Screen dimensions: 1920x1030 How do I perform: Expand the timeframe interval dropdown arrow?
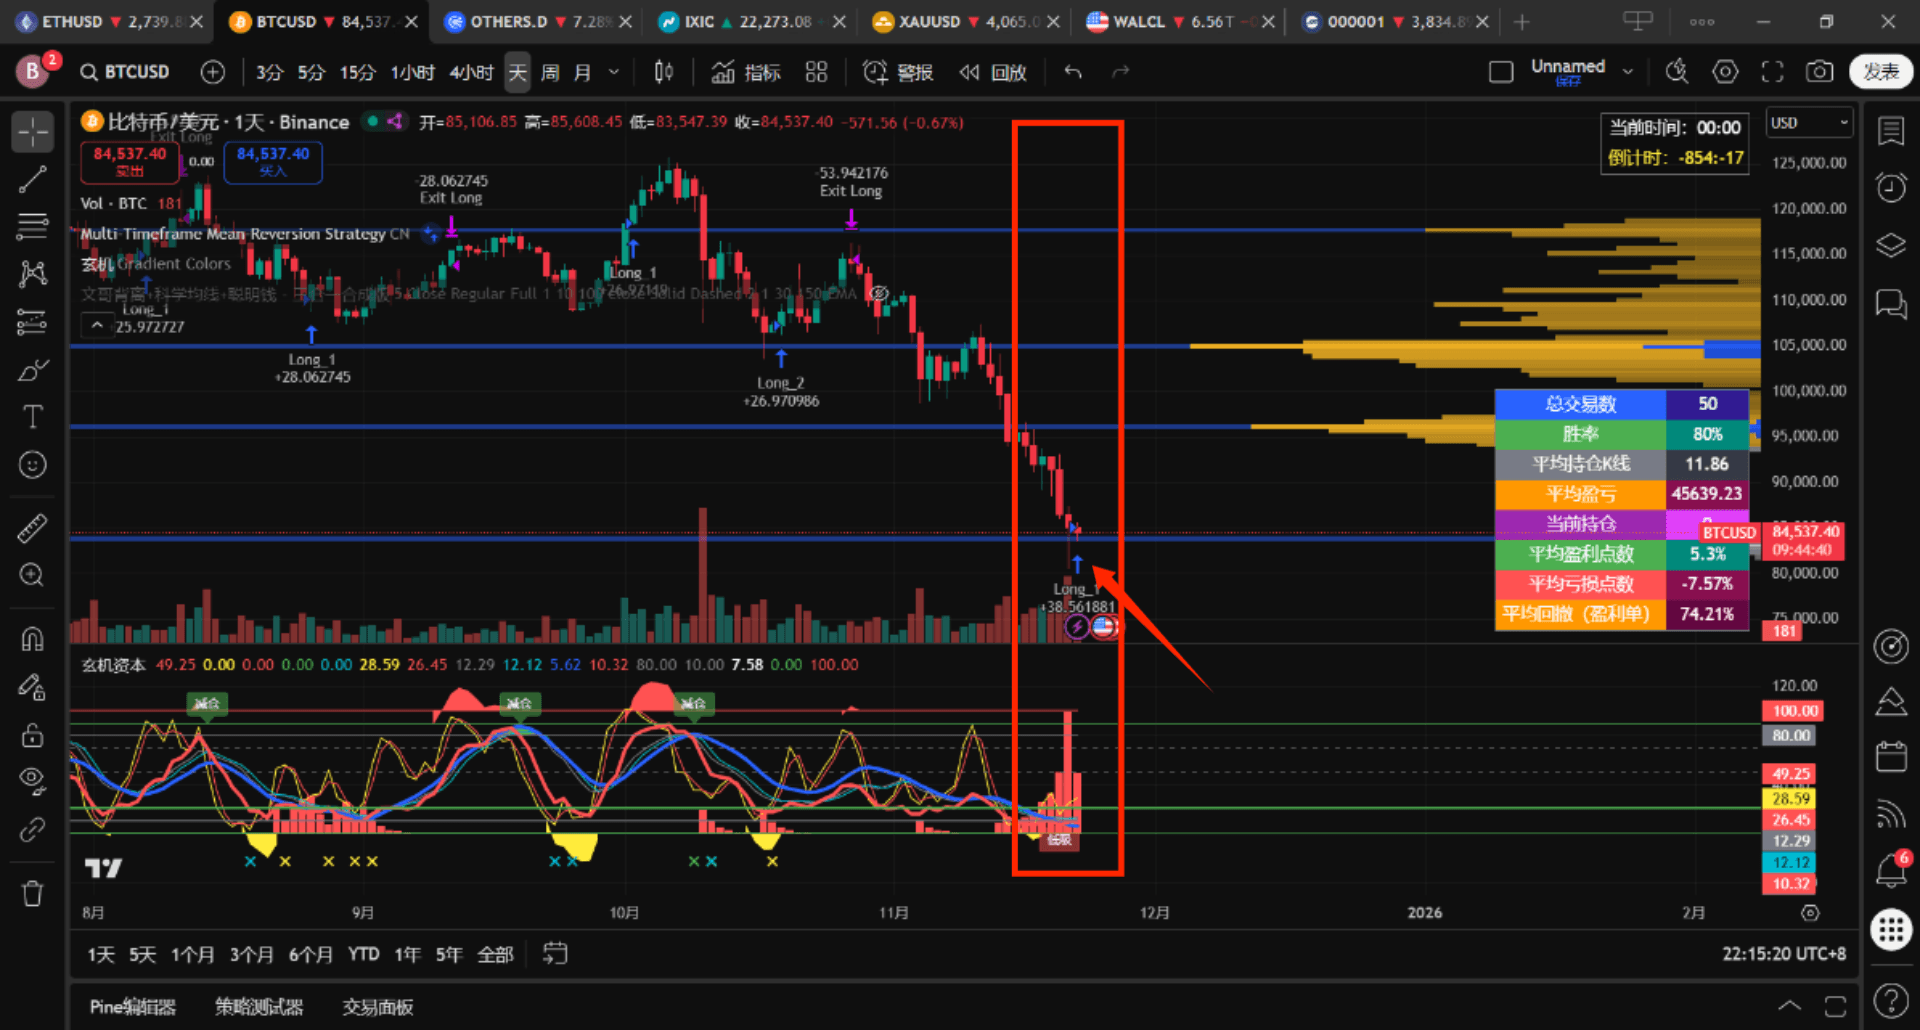pyautogui.click(x=614, y=72)
